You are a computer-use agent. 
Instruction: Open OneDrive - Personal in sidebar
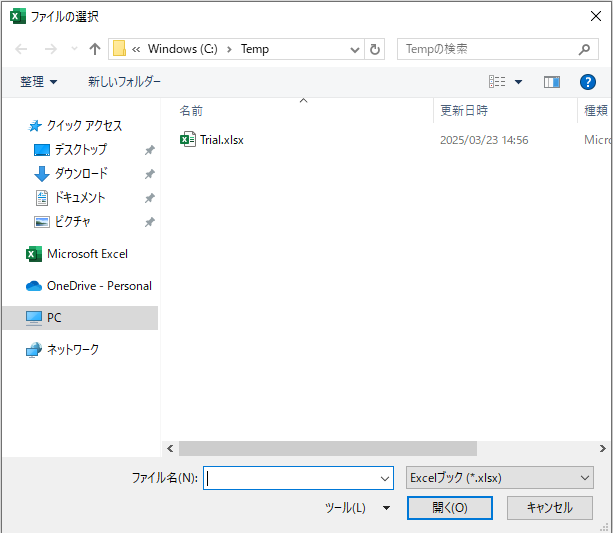pyautogui.click(x=98, y=286)
